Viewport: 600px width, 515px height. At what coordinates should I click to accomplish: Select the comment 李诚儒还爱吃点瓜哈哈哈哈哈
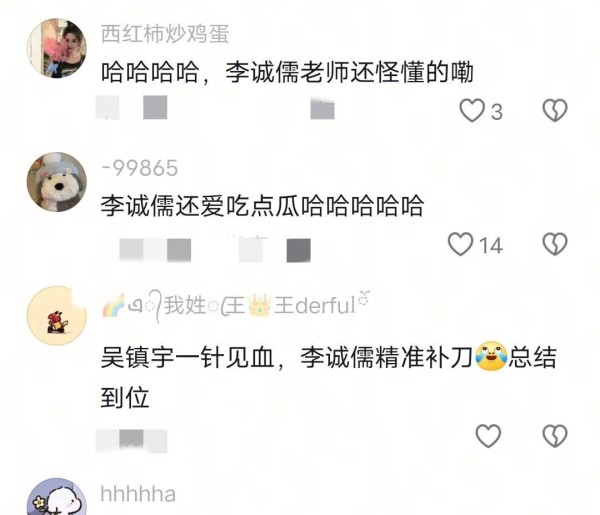tap(262, 206)
